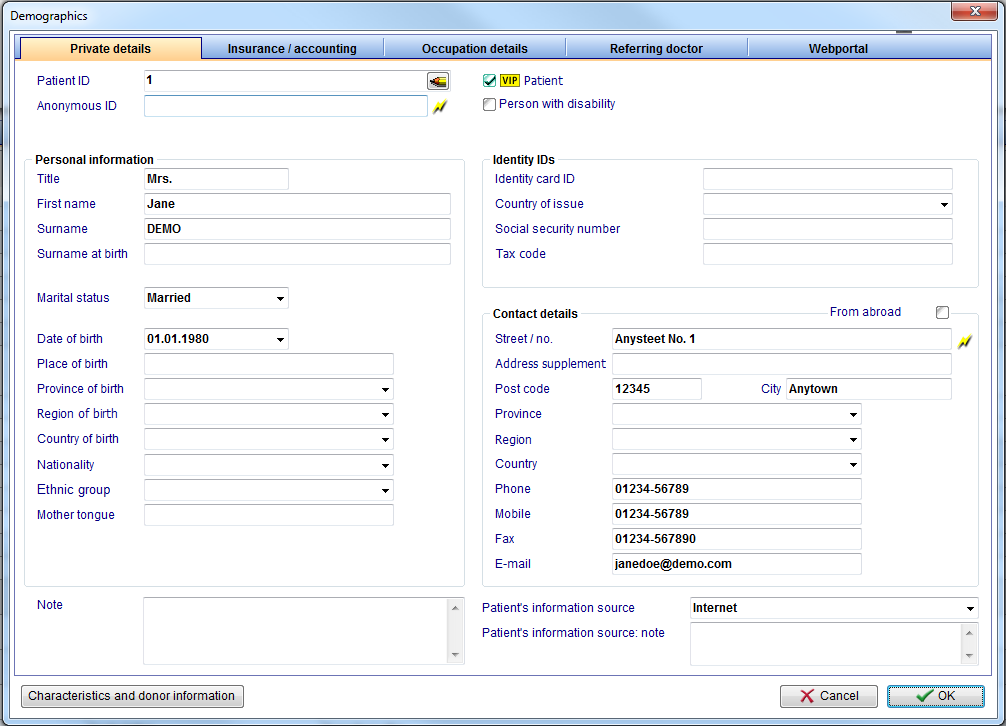Click information source note scrollbar up arrow

pos(969,632)
